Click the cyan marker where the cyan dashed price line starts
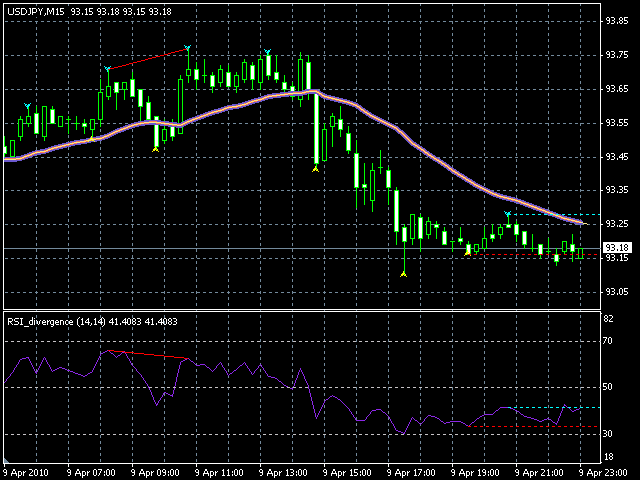Image resolution: width=640 pixels, height=480 pixels. click(x=507, y=214)
